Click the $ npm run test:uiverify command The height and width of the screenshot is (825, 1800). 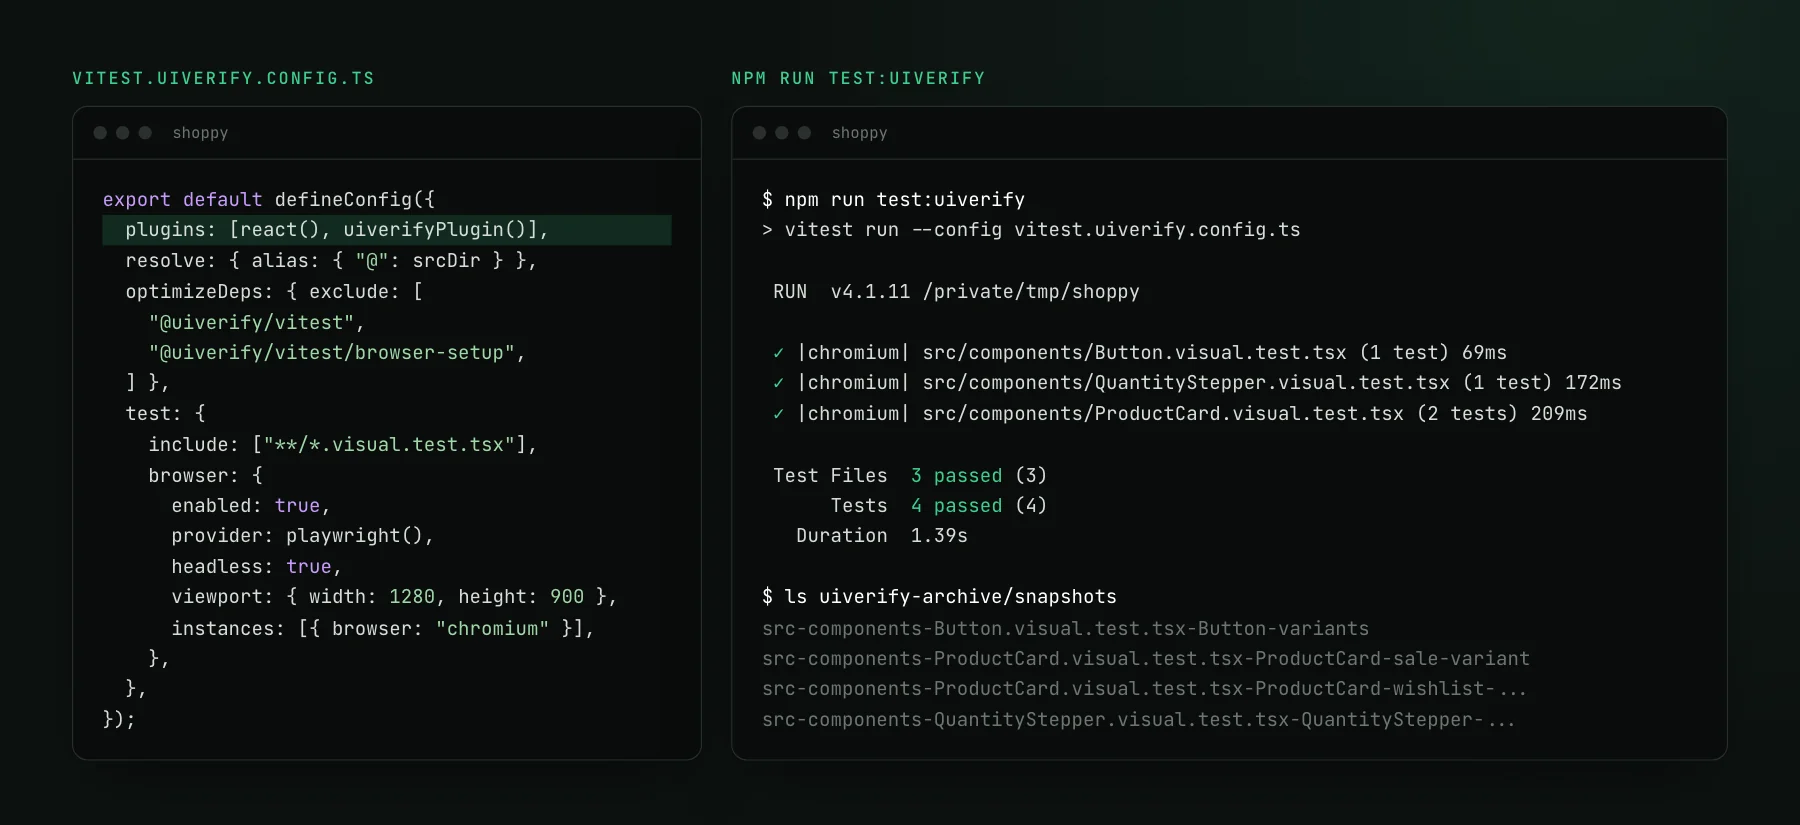(x=893, y=199)
